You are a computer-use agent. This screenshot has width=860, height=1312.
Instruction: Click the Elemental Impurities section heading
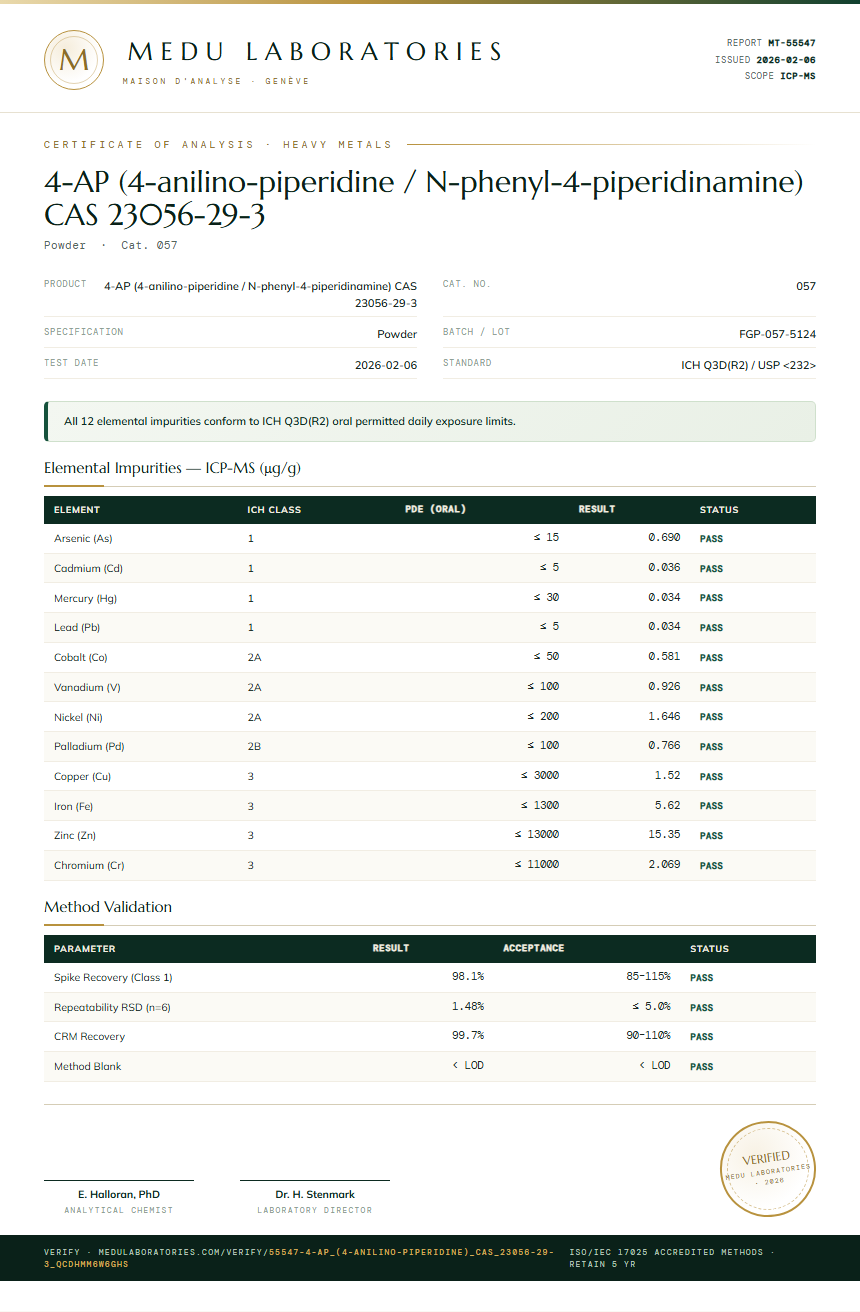pyautogui.click(x=172, y=468)
